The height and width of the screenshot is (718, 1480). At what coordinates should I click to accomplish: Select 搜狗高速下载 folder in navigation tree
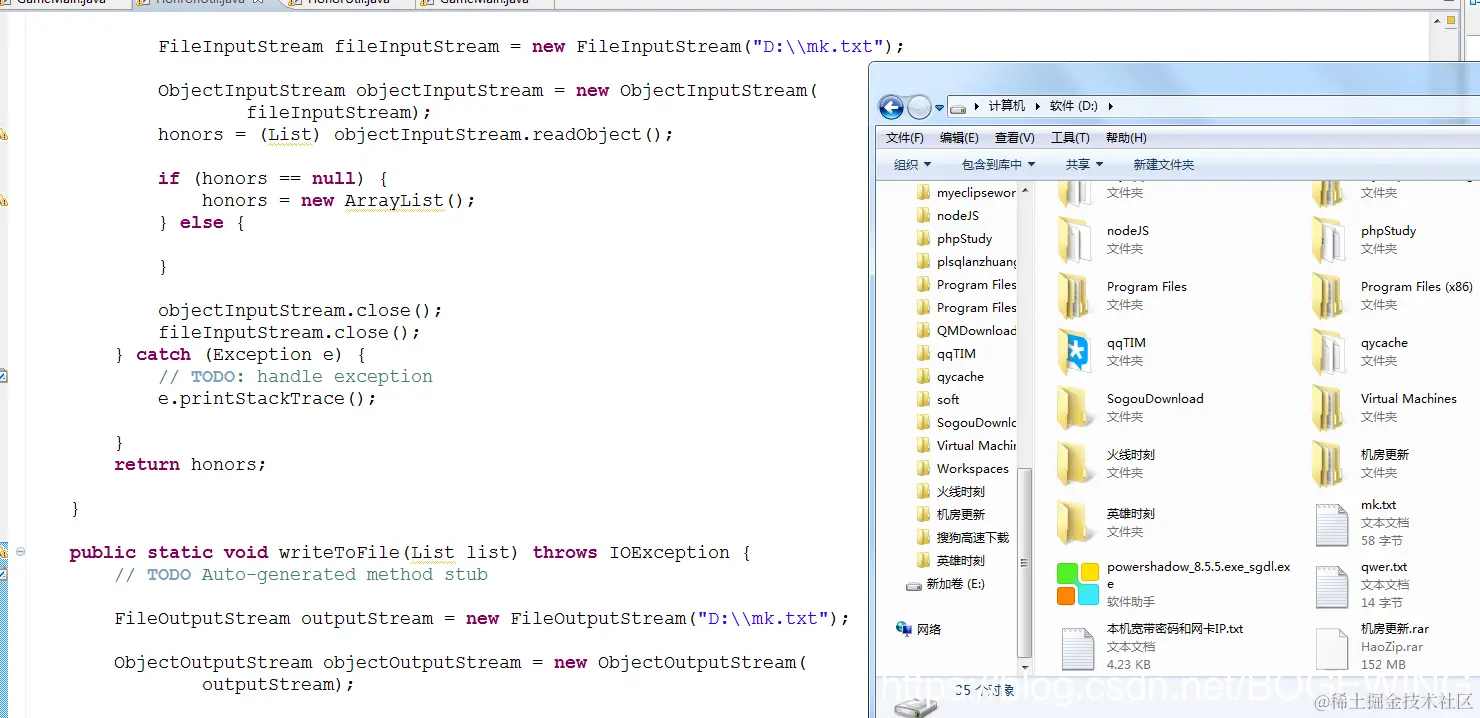[962, 538]
